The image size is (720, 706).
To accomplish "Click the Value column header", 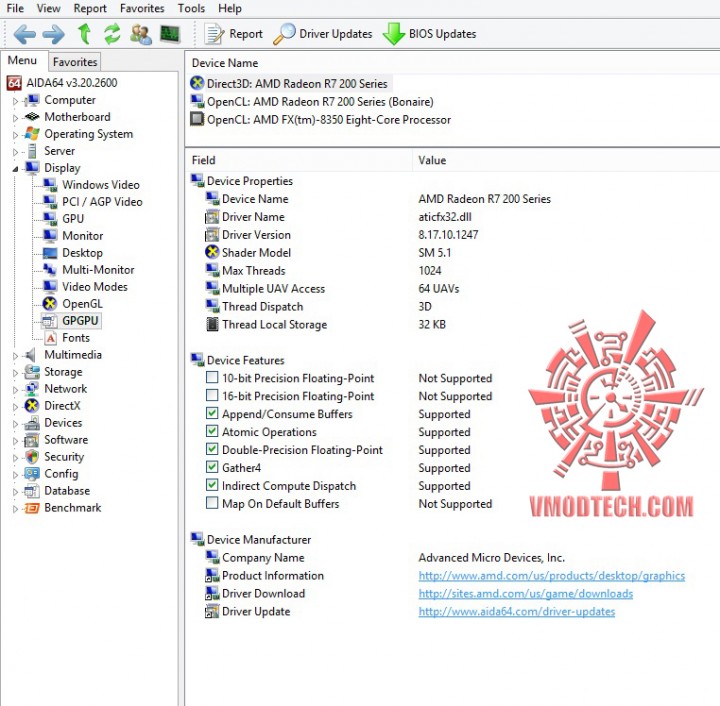I will [566, 160].
